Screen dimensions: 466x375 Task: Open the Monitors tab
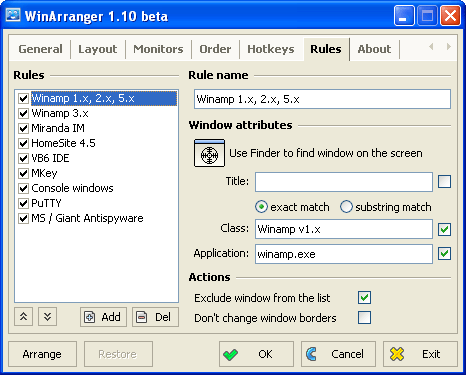click(158, 49)
